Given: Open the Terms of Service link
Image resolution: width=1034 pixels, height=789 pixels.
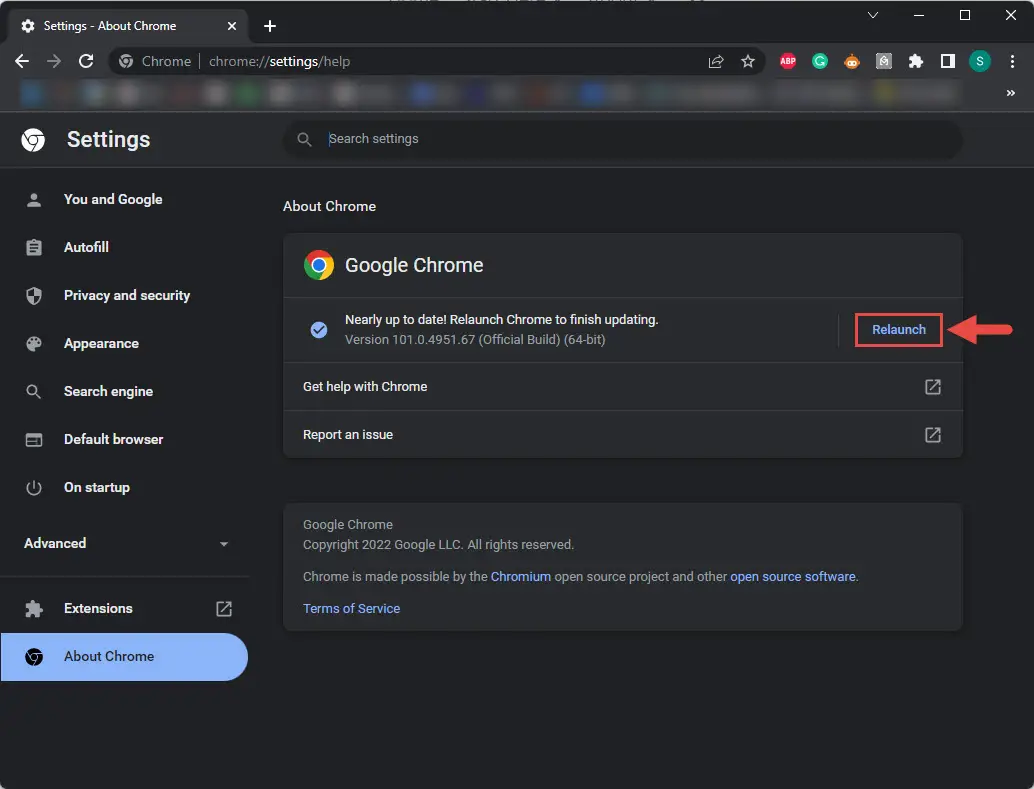Looking at the screenshot, I should coord(351,608).
